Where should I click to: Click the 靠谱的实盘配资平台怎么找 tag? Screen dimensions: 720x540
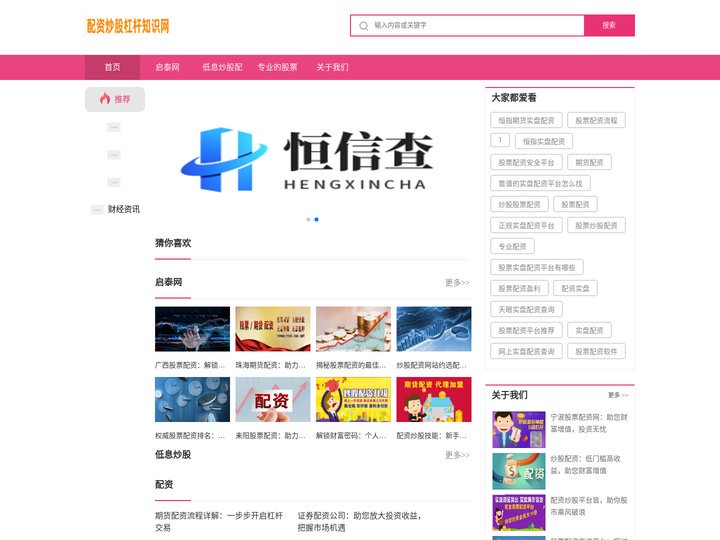point(540,184)
